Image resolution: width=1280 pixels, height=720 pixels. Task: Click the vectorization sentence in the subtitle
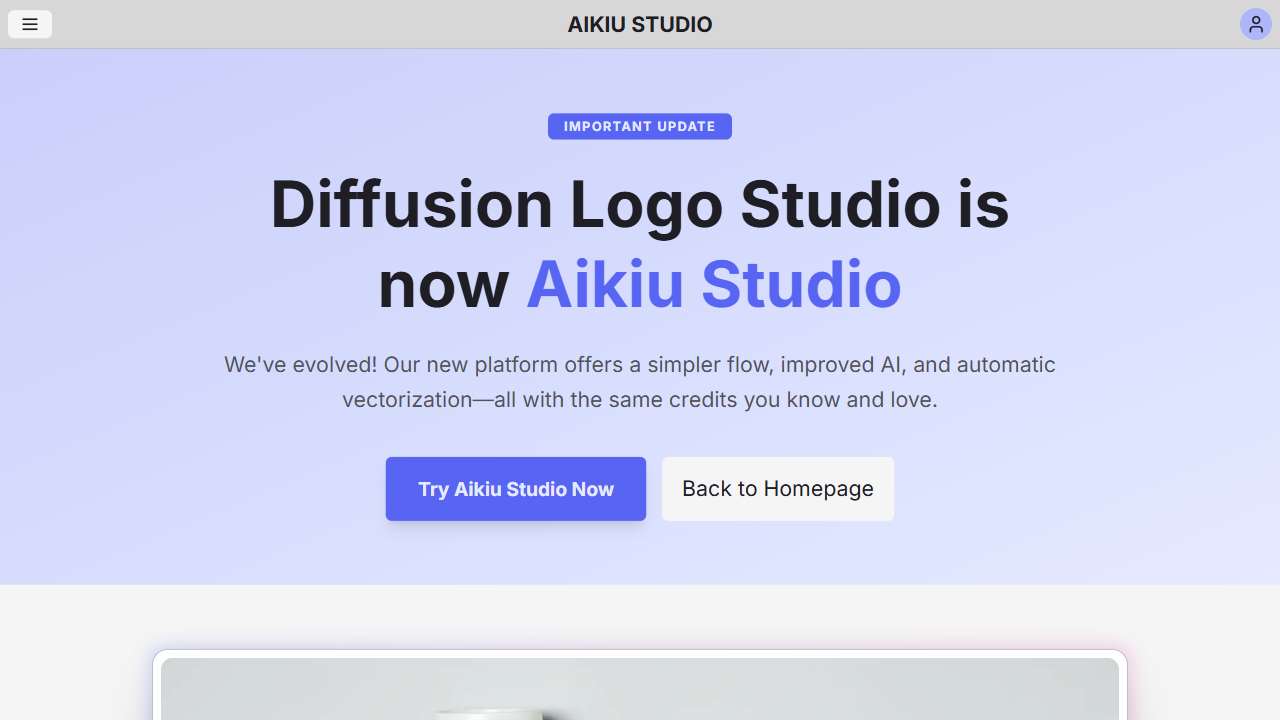click(640, 400)
